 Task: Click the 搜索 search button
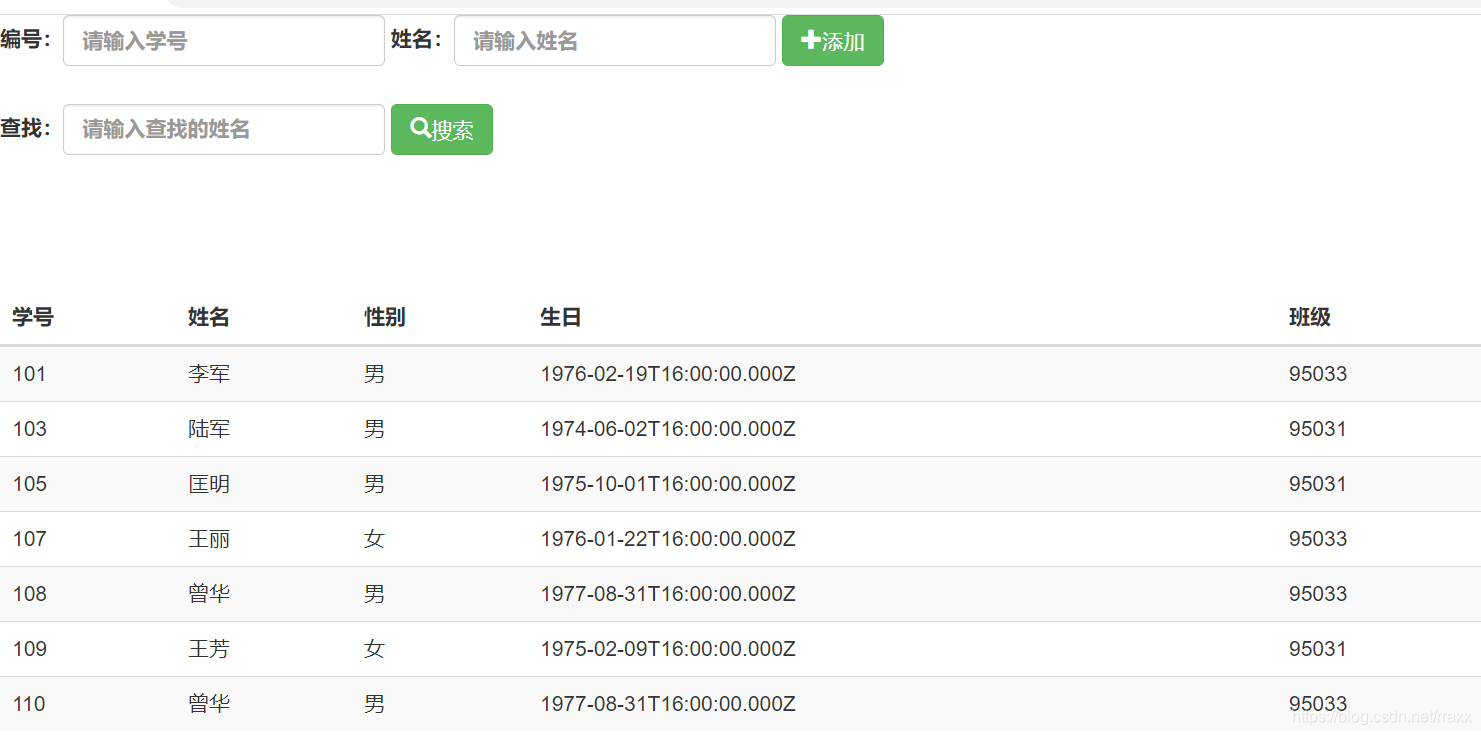(x=441, y=130)
